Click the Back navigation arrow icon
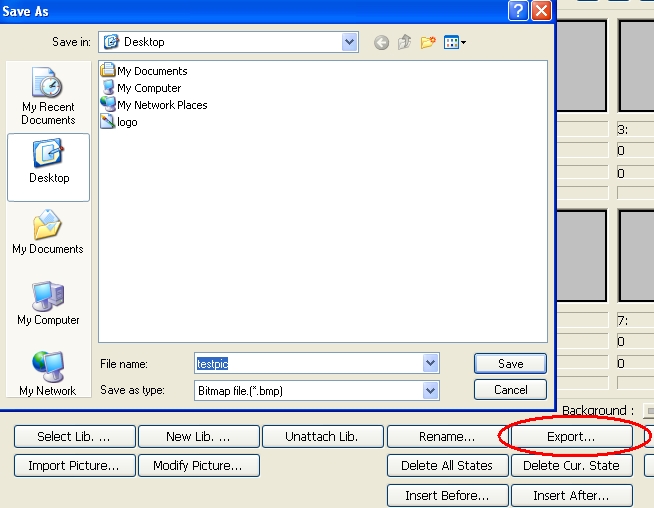 click(381, 42)
